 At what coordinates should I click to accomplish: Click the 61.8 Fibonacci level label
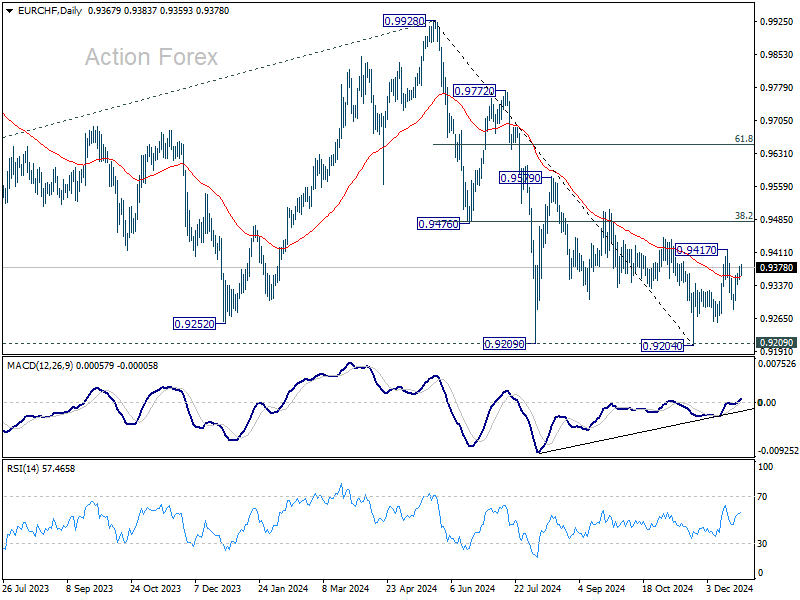click(x=743, y=139)
